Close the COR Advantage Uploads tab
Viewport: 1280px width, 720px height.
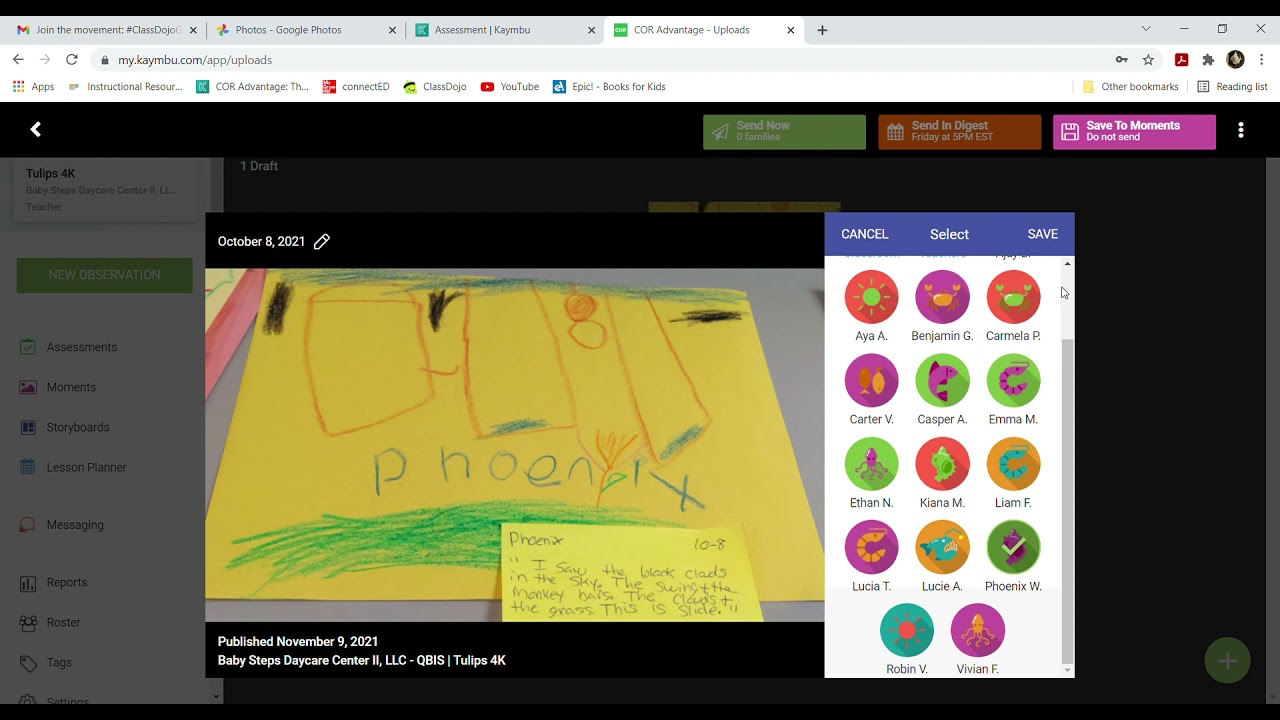790,30
